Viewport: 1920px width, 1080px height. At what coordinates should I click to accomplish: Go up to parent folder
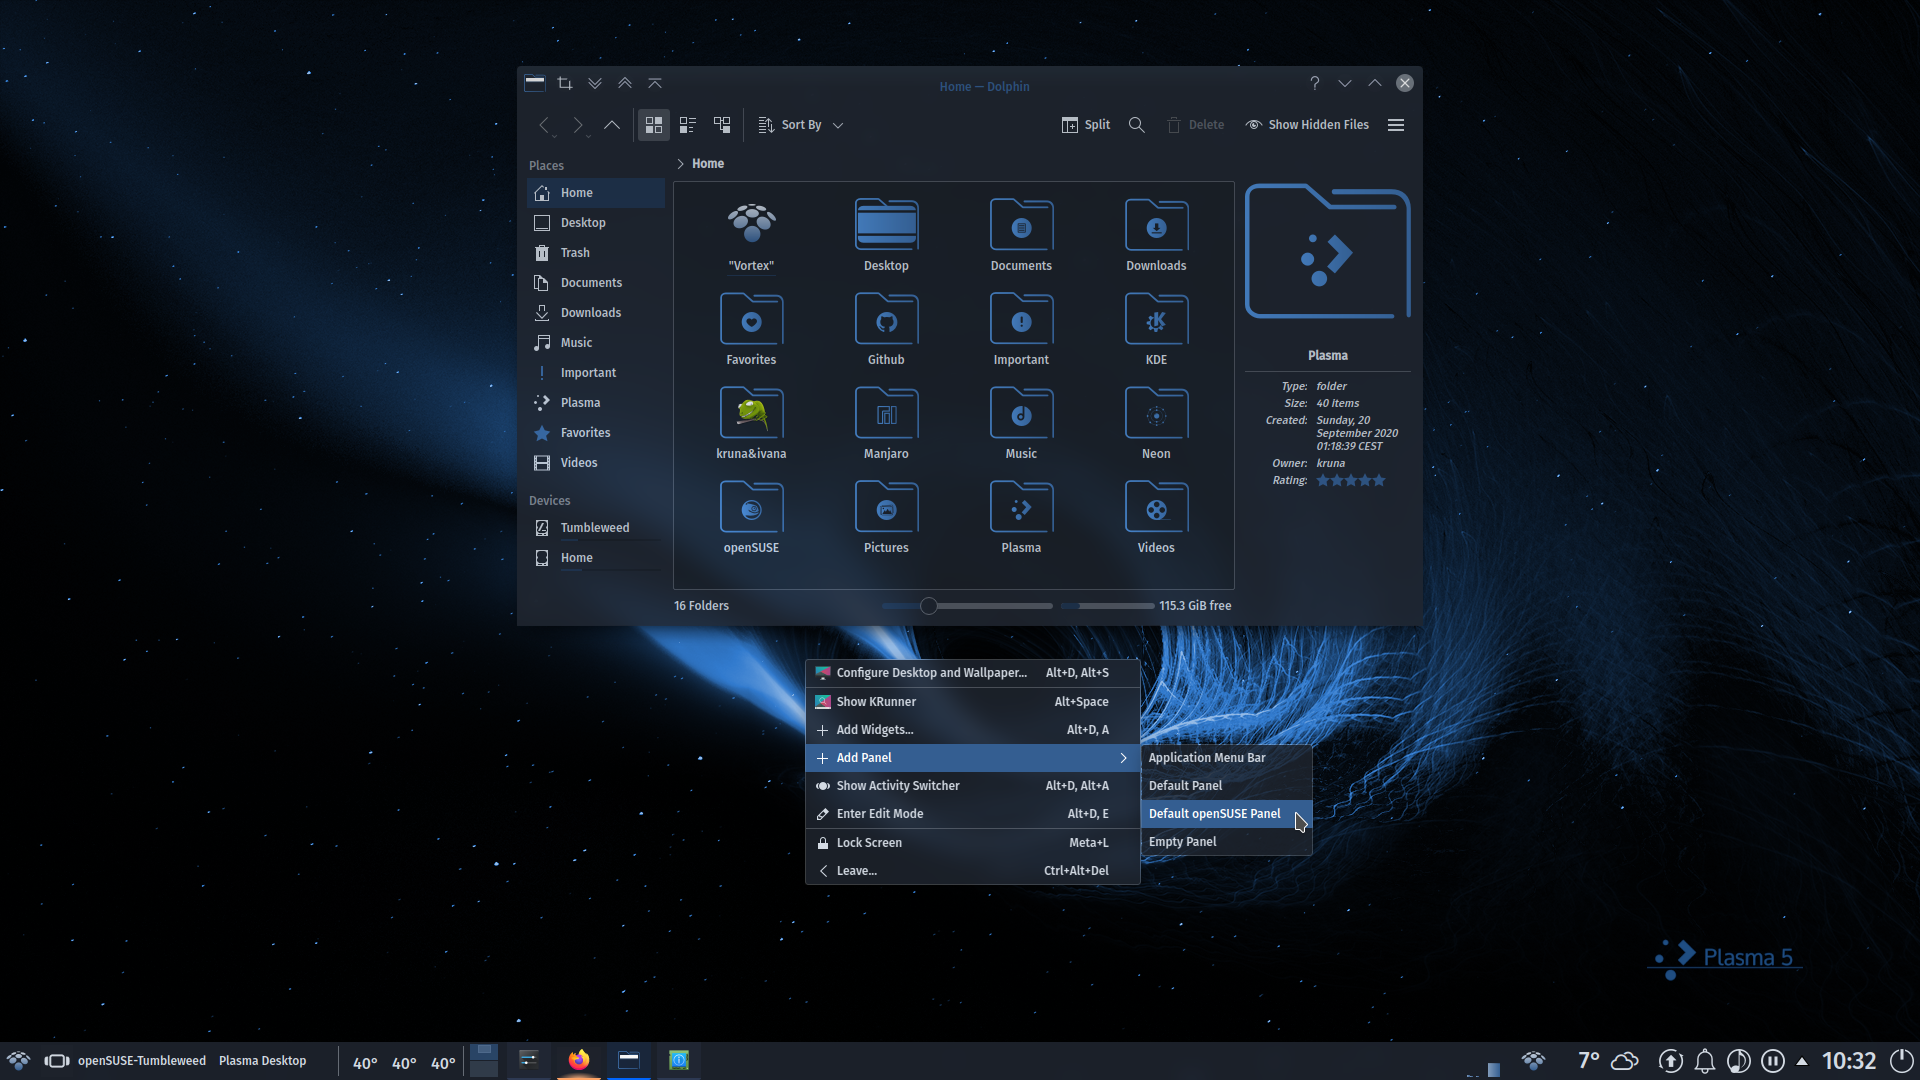[611, 125]
